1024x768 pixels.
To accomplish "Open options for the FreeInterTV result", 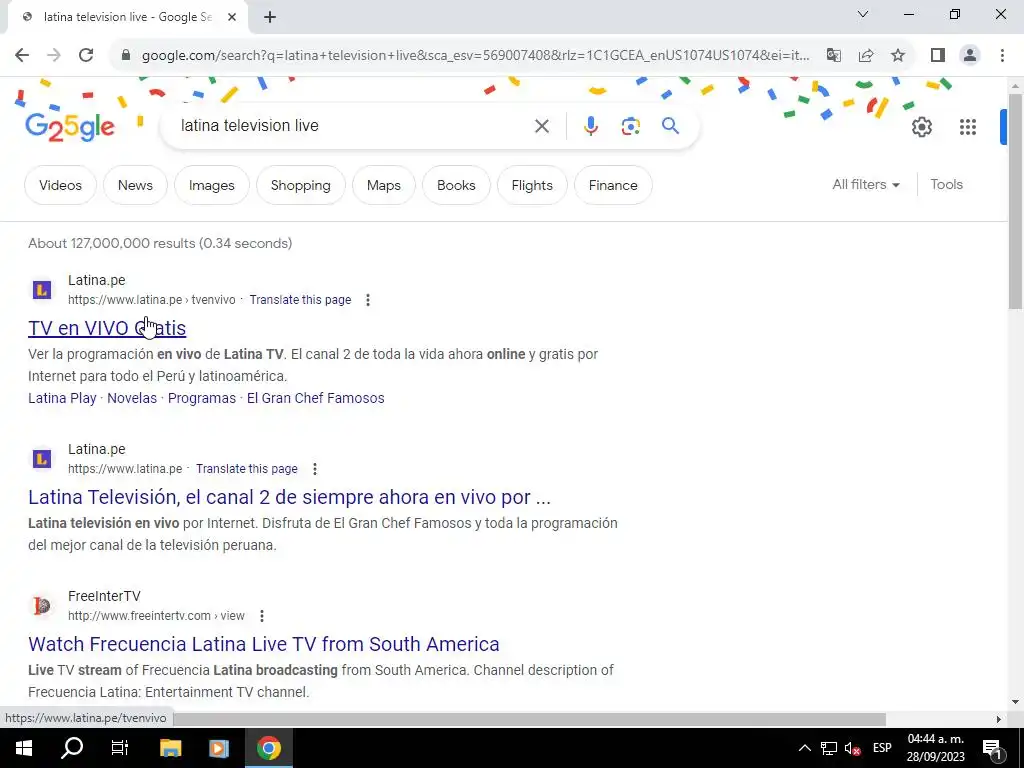I will [x=262, y=616].
